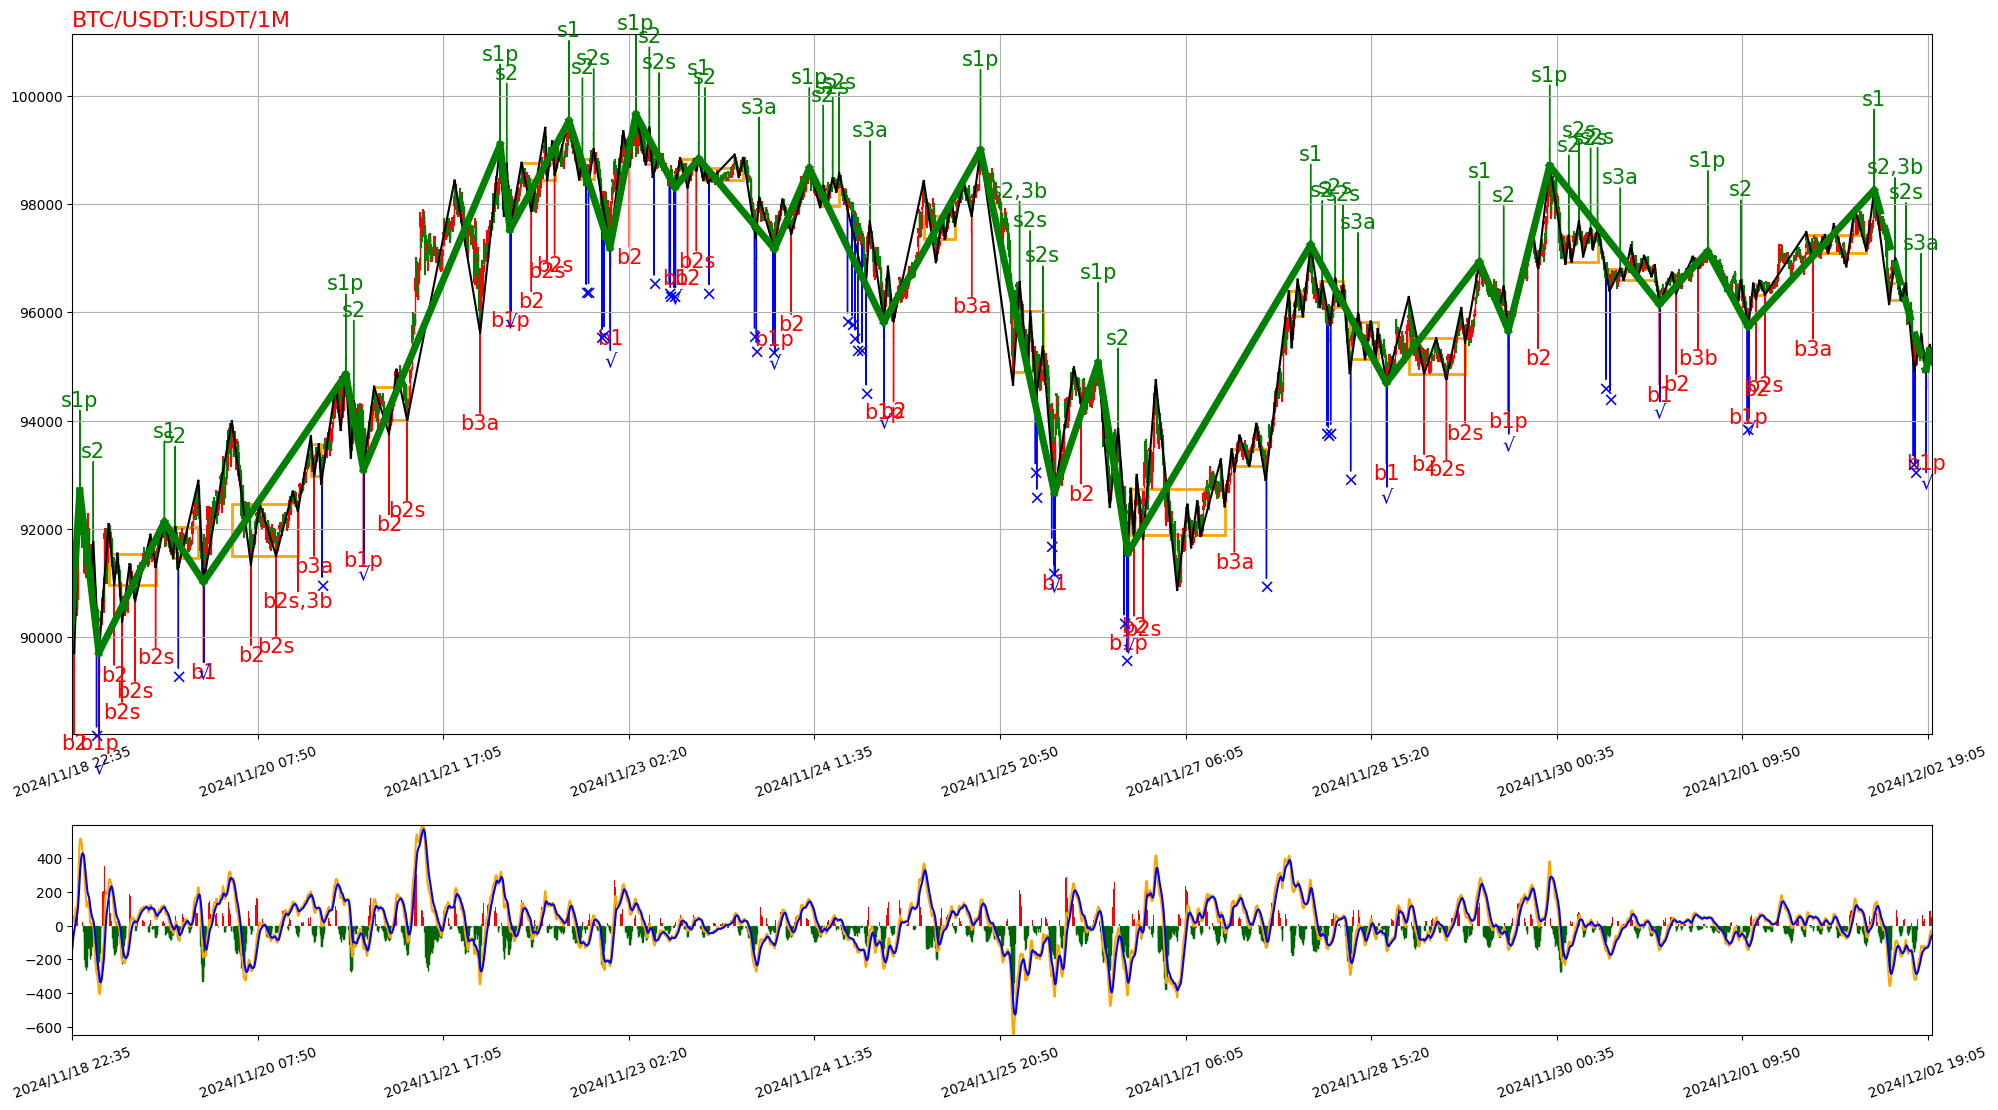
Task: Click the red "b3b" buy signal label
Action: point(1698,358)
